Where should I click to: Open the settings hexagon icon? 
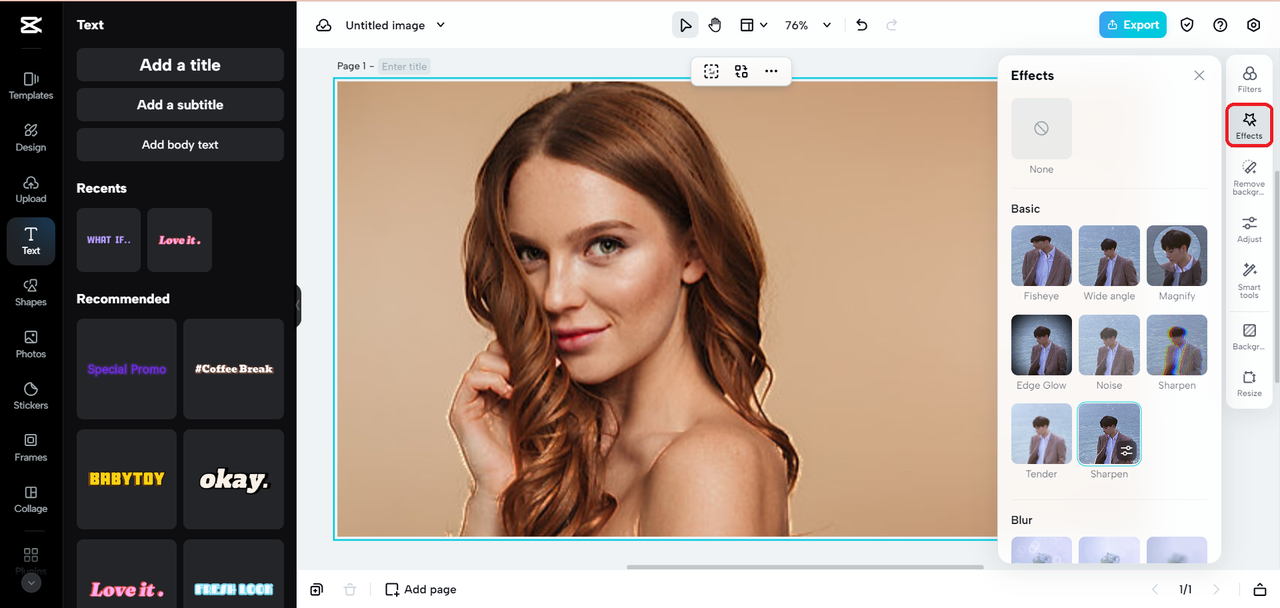click(x=1254, y=25)
